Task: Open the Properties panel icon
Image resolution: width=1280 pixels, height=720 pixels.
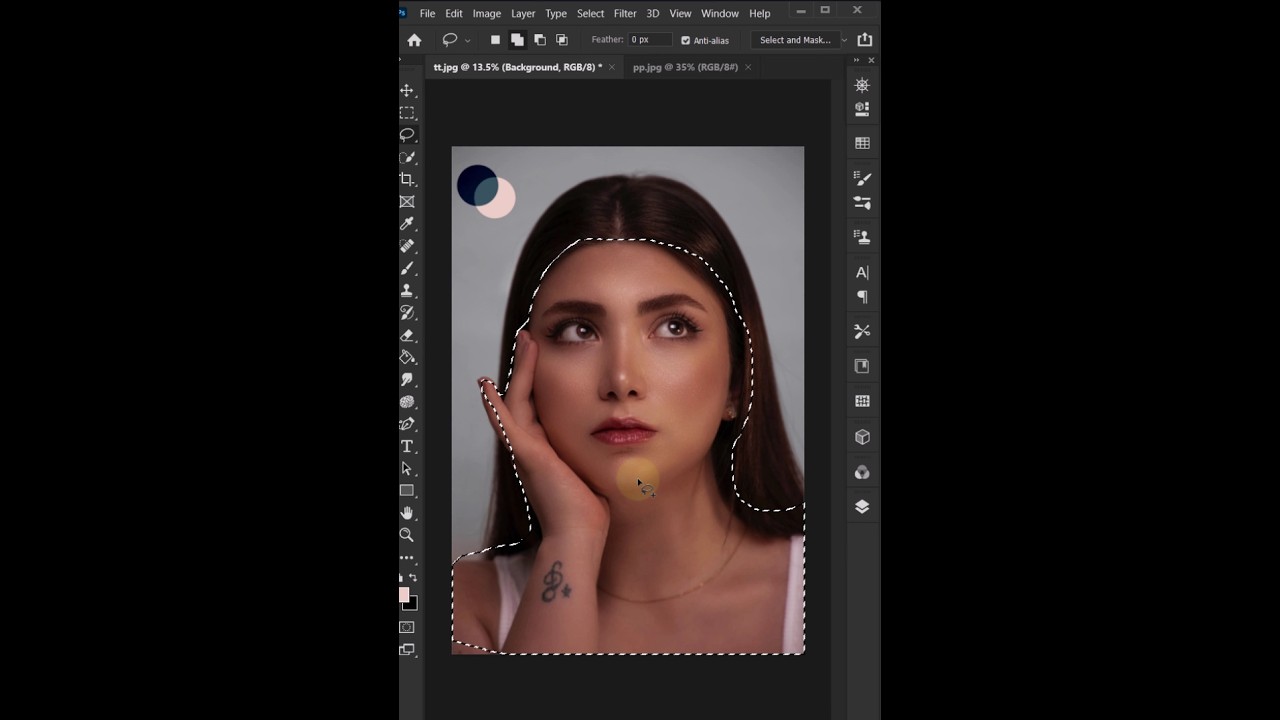Action: tap(862, 366)
